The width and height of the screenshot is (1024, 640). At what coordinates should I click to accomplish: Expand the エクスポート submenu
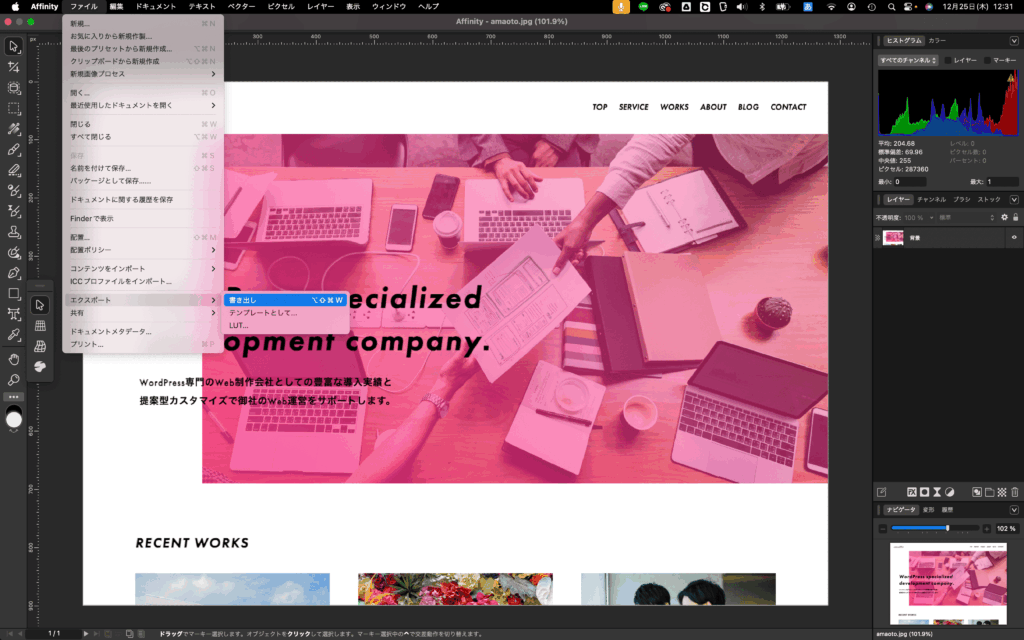pos(142,300)
